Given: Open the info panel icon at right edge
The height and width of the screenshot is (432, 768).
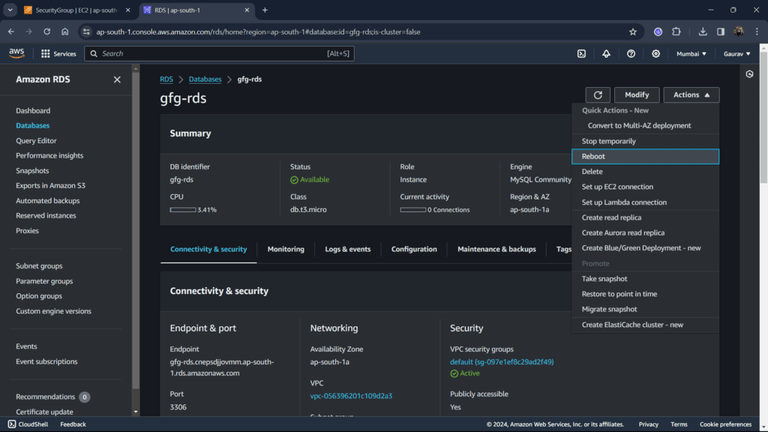Looking at the screenshot, I should (749, 74).
